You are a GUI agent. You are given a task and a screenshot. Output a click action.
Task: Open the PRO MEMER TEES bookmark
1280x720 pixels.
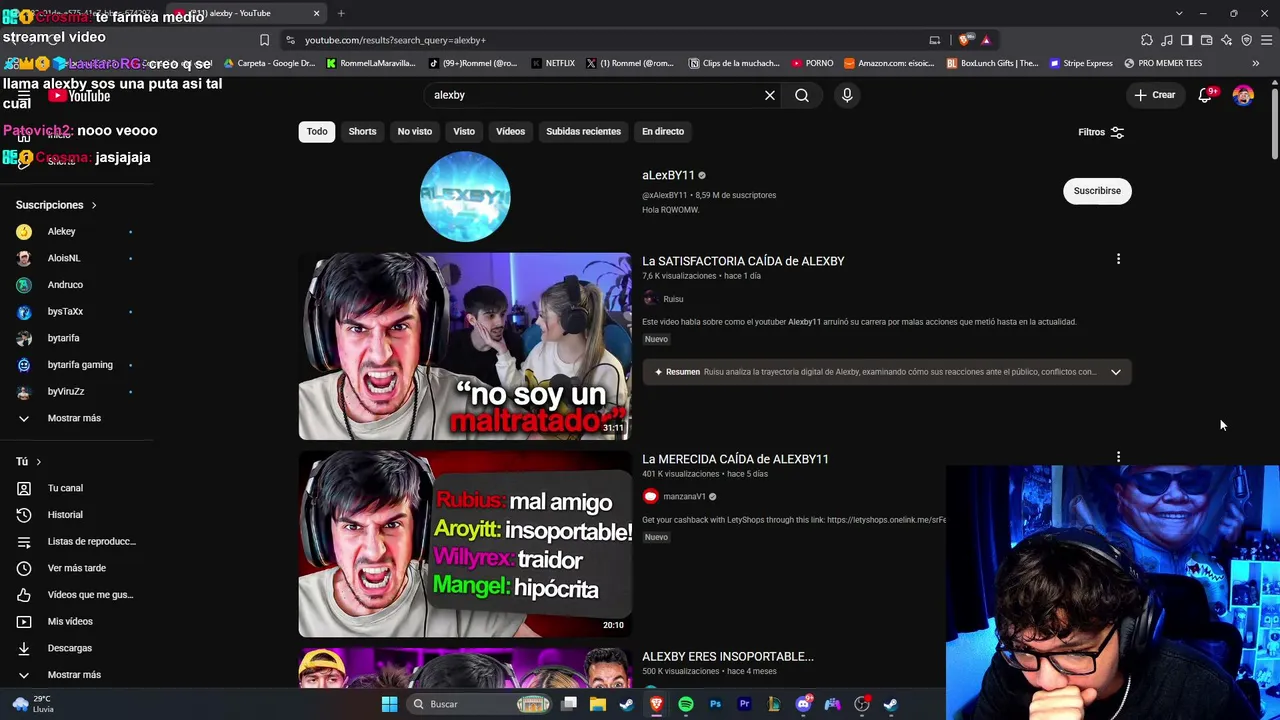tap(1163, 63)
